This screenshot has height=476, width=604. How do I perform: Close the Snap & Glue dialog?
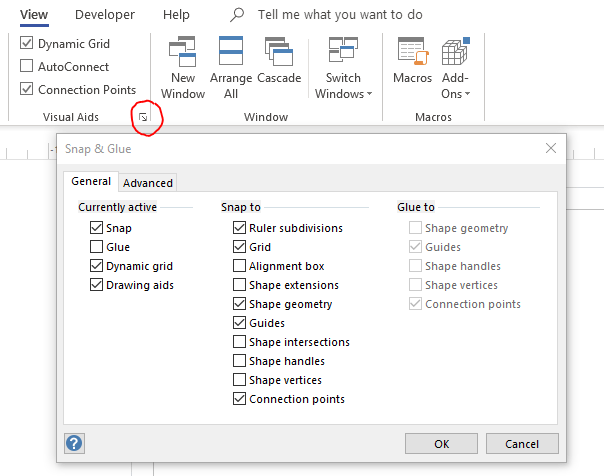(550, 149)
